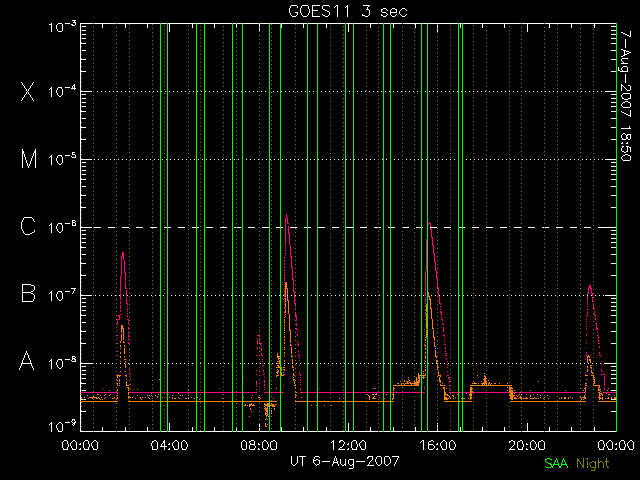640x480 pixels.
Task: Click the Night legend entry
Action: click(x=593, y=464)
